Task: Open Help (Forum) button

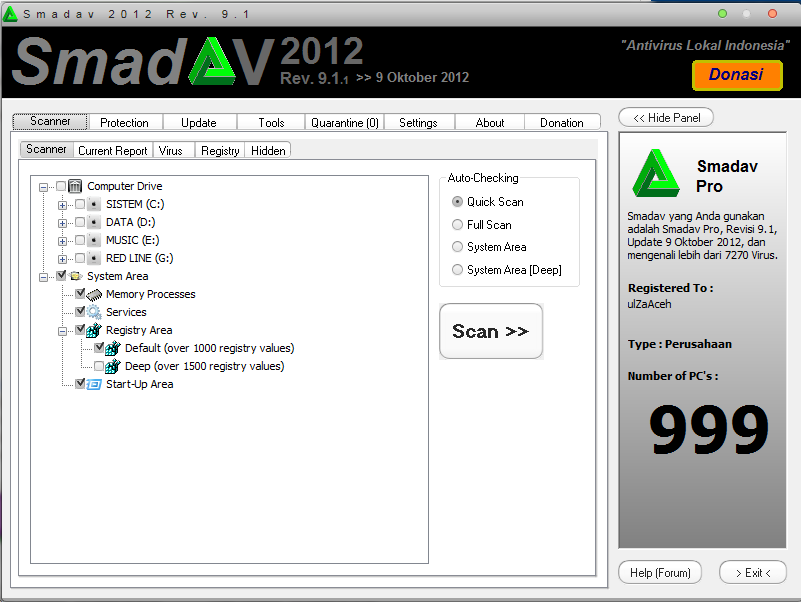Action: point(660,573)
